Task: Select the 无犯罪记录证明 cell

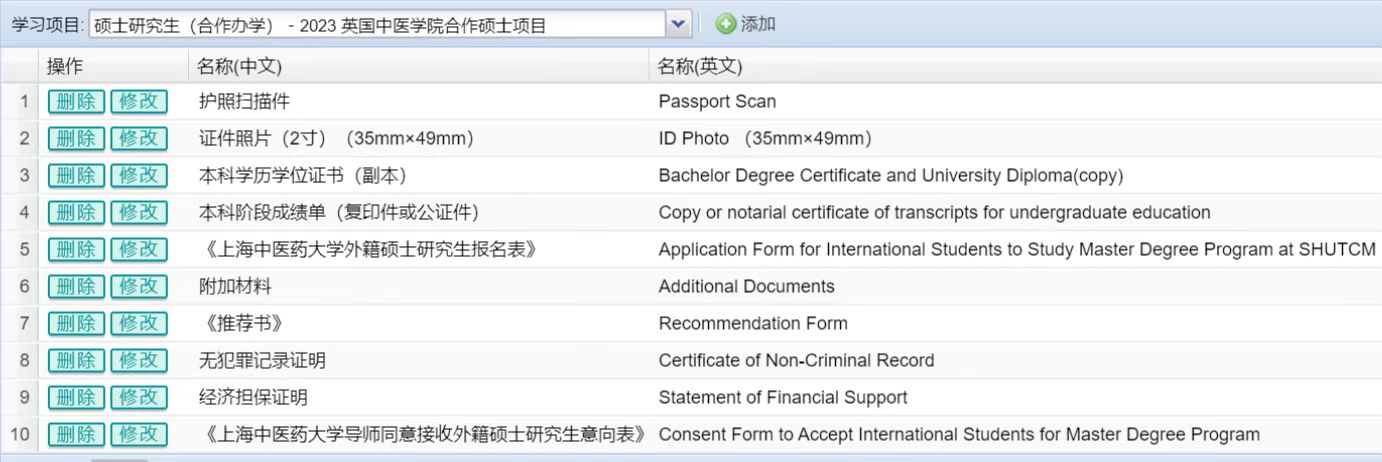Action: tap(418, 360)
